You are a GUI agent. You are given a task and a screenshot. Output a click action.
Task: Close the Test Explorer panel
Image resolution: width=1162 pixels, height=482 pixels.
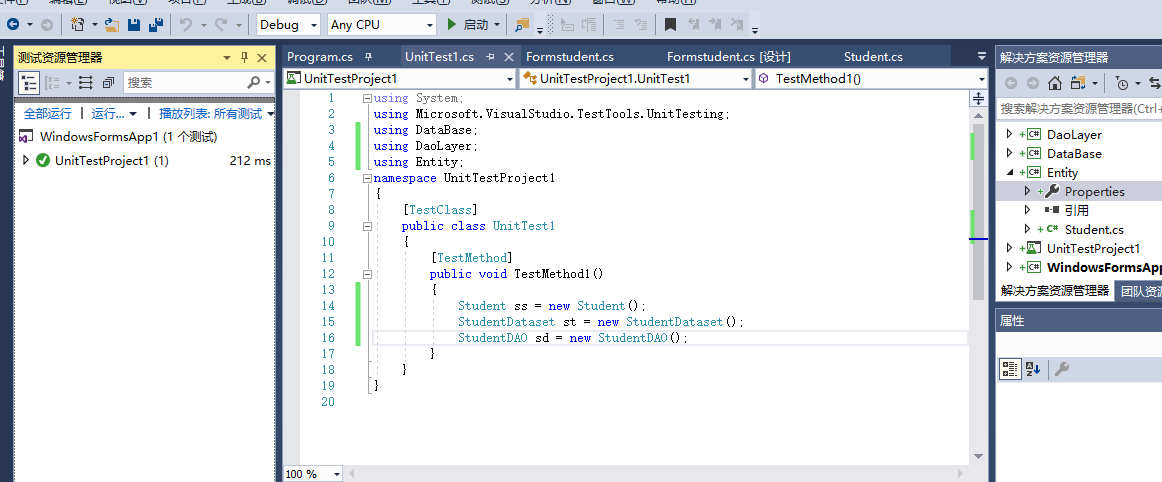click(262, 58)
